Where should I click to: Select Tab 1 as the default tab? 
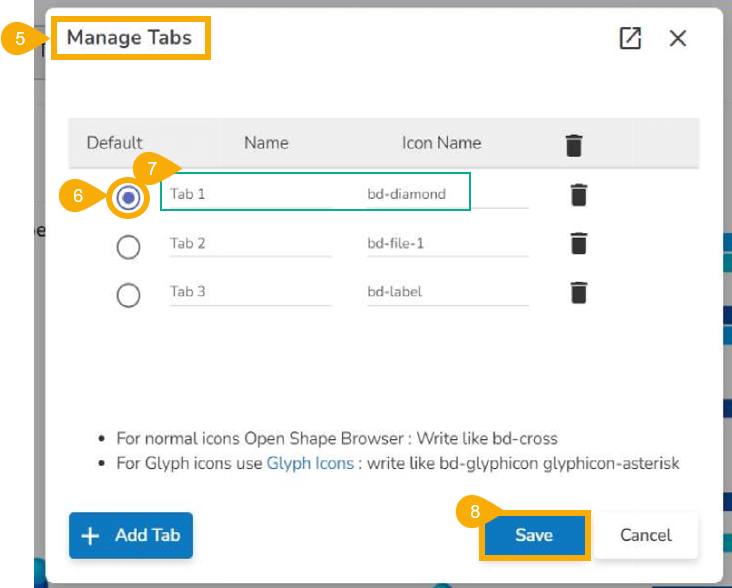[x=128, y=198]
